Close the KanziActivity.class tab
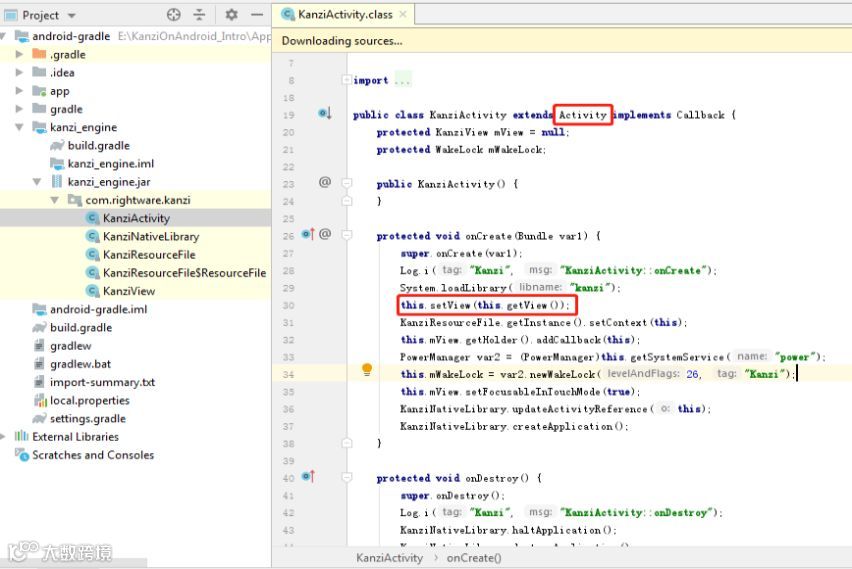Screen dimensions: 852x569 coord(403,15)
